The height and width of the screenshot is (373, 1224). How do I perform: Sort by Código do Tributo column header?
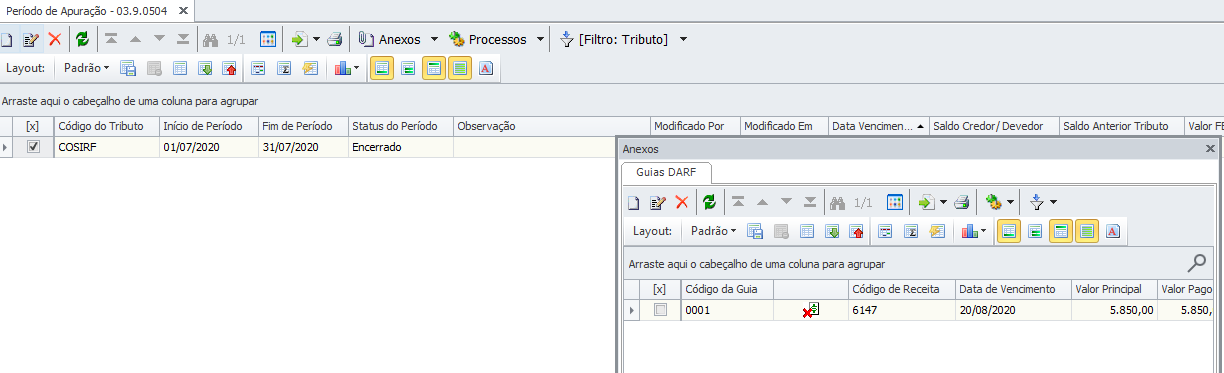[x=106, y=126]
